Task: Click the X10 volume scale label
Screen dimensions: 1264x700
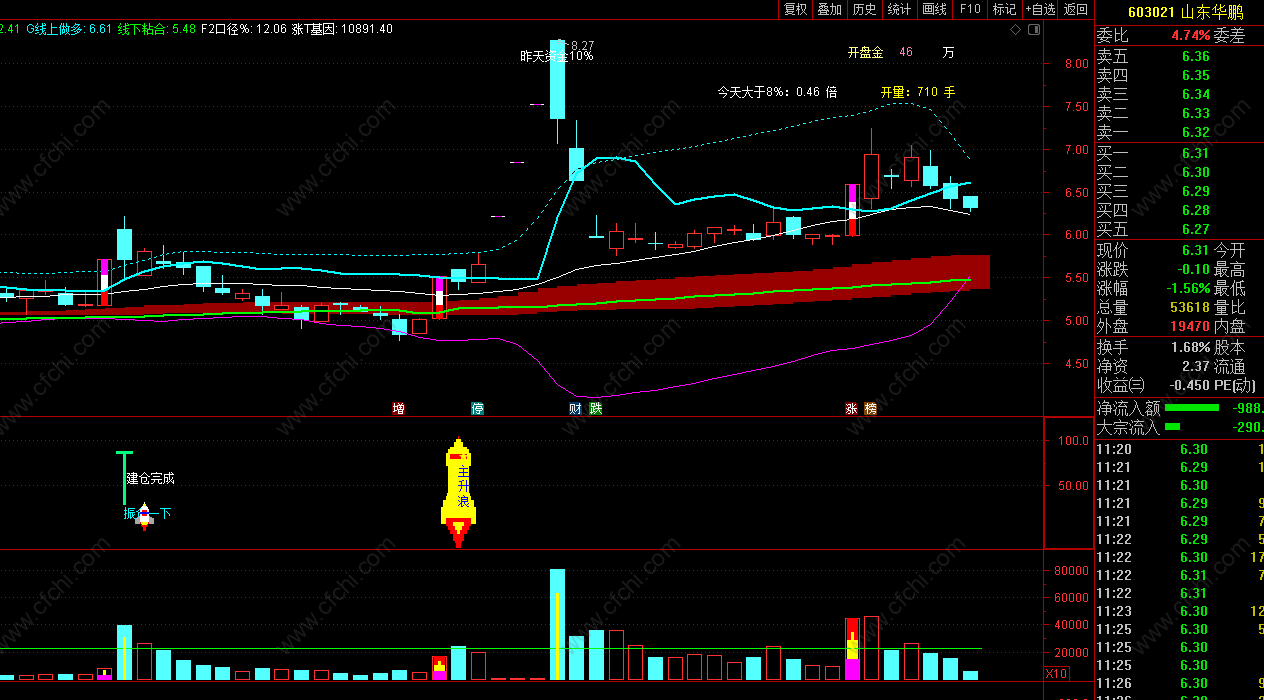Action: 1056,674
